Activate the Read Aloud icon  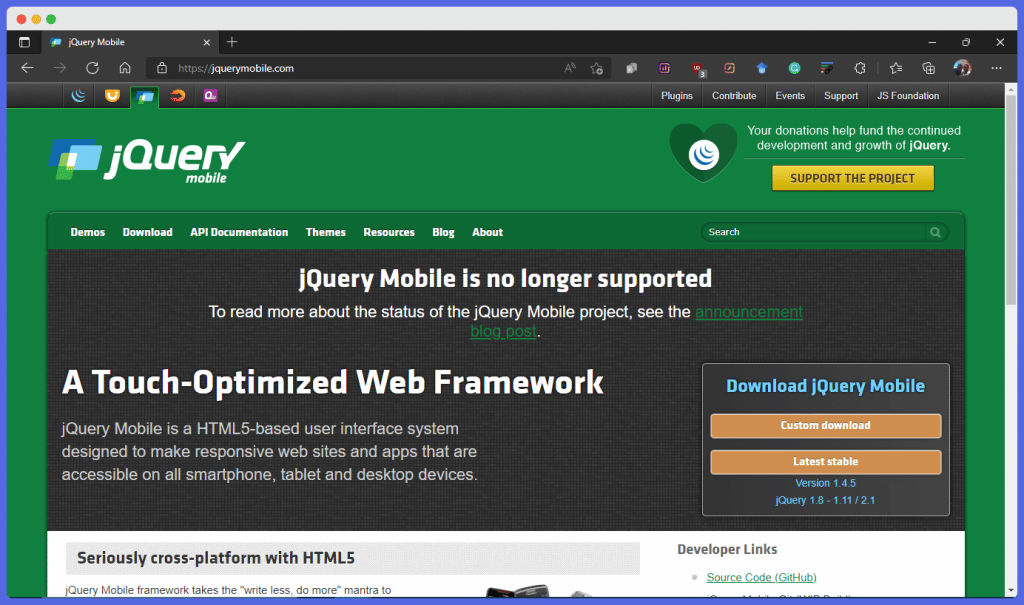click(570, 68)
